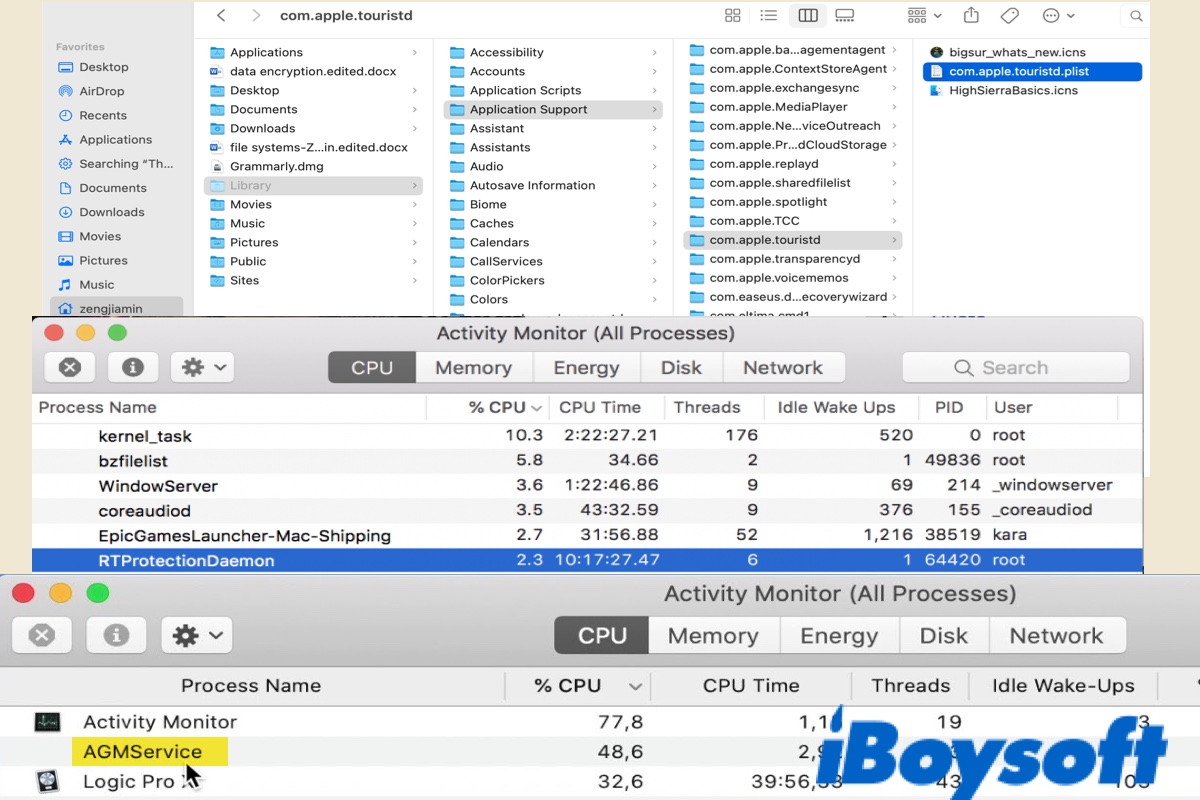Select the AGMService process row
This screenshot has height=800, width=1200.
click(600, 751)
